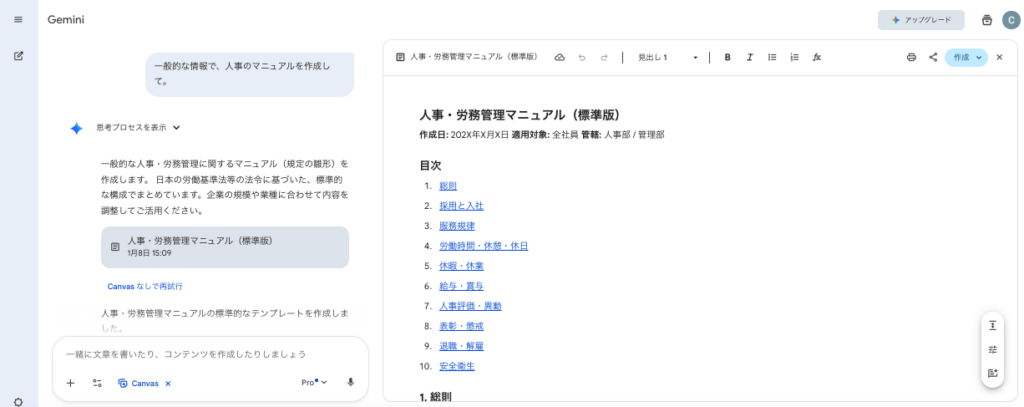Click the prompt text input field
Viewport: 1024px width, 407px height.
click(x=200, y=354)
